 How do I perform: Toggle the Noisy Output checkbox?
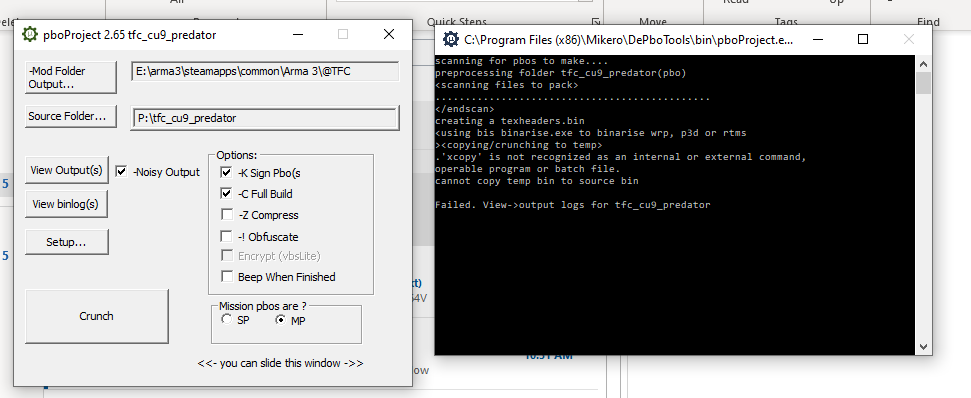click(x=121, y=171)
